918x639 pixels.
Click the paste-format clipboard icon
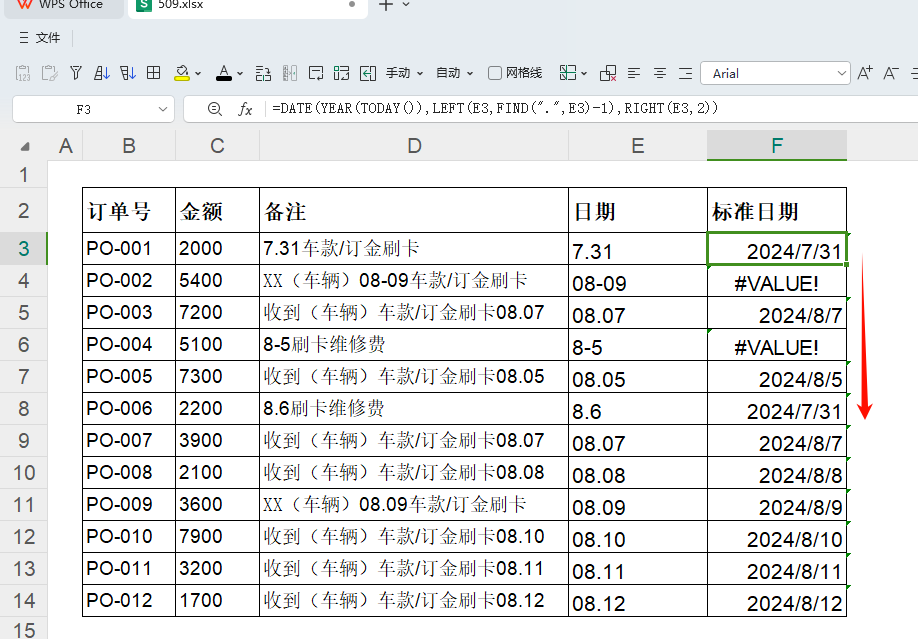tap(50, 73)
